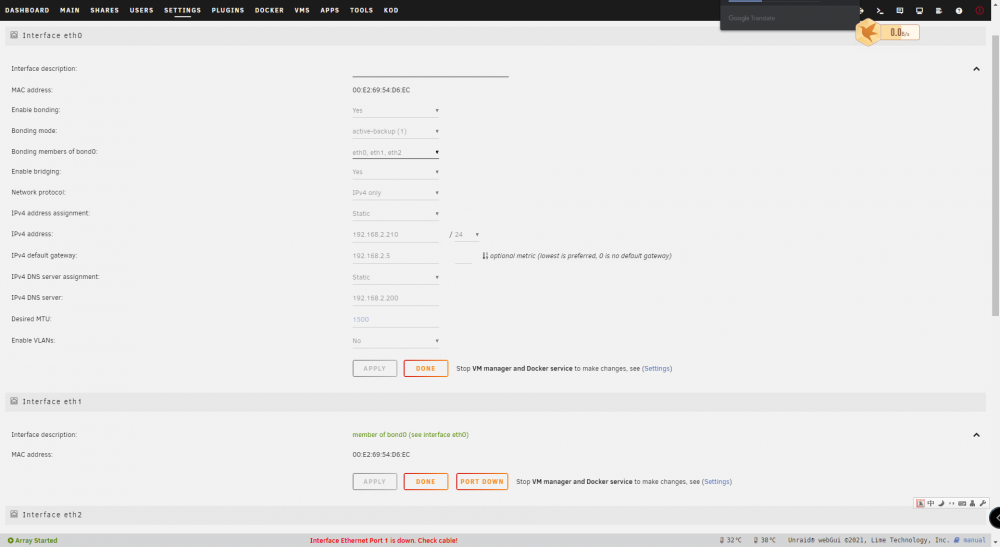
Task: Click the IME person icon
Action: coord(972,503)
